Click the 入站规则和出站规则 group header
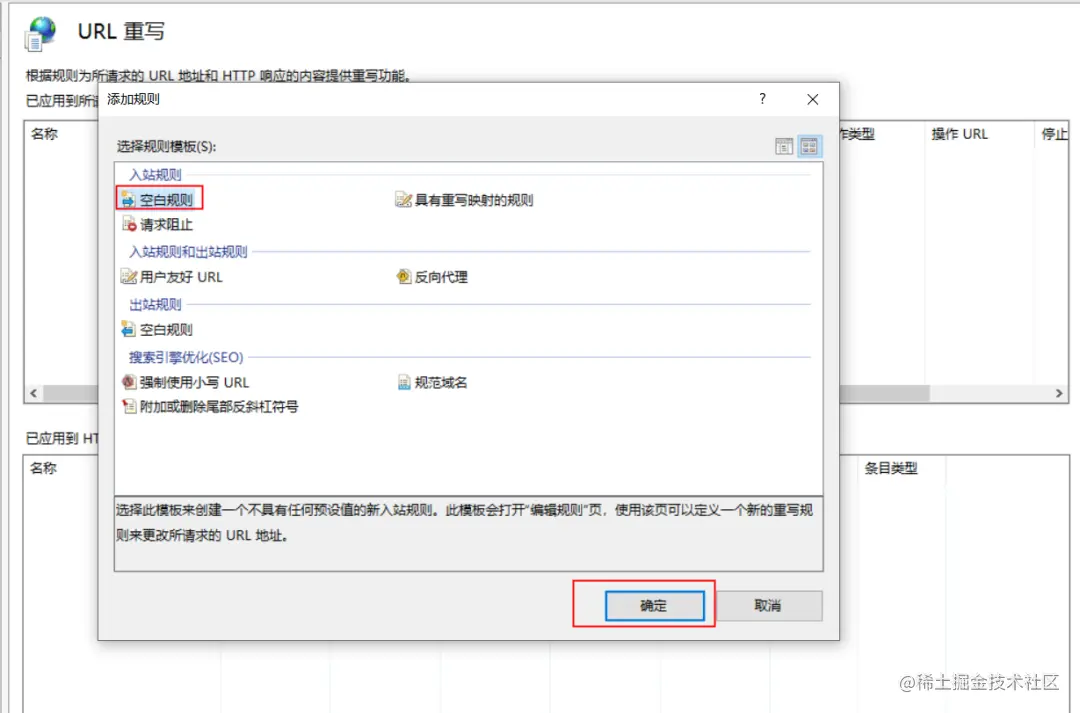 click(x=188, y=252)
